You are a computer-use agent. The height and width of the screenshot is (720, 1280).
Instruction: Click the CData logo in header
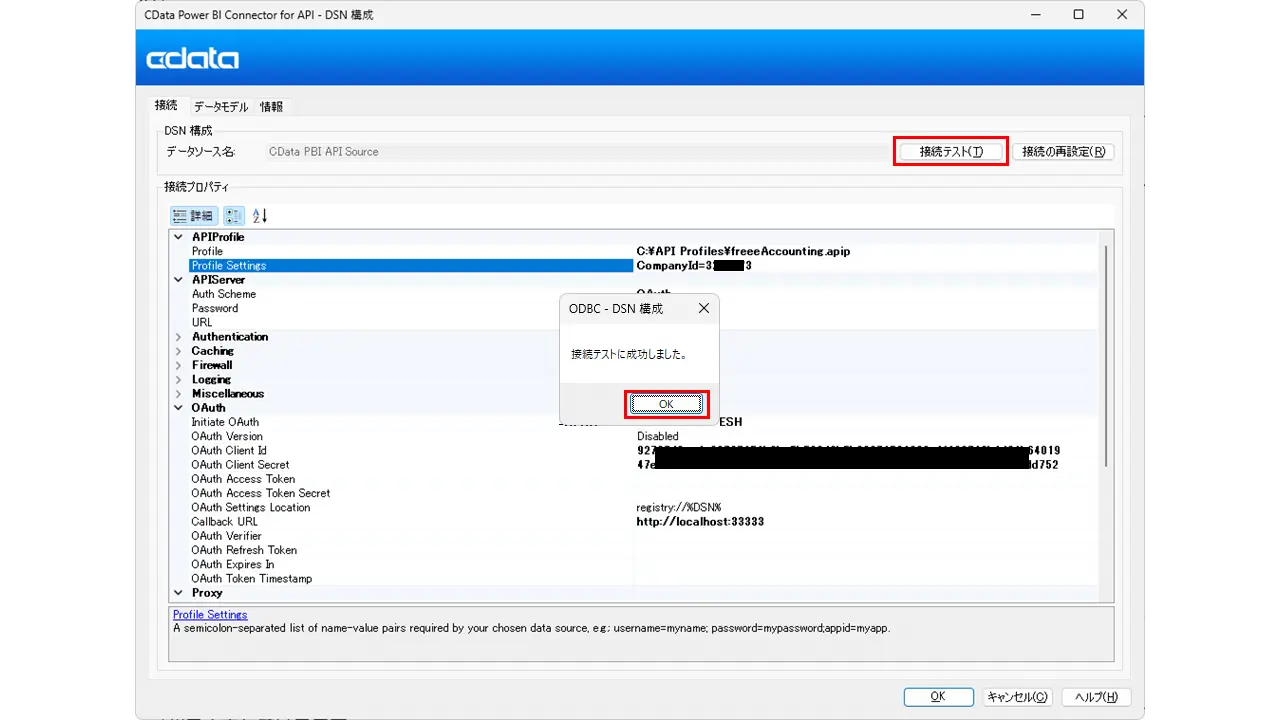[193, 59]
